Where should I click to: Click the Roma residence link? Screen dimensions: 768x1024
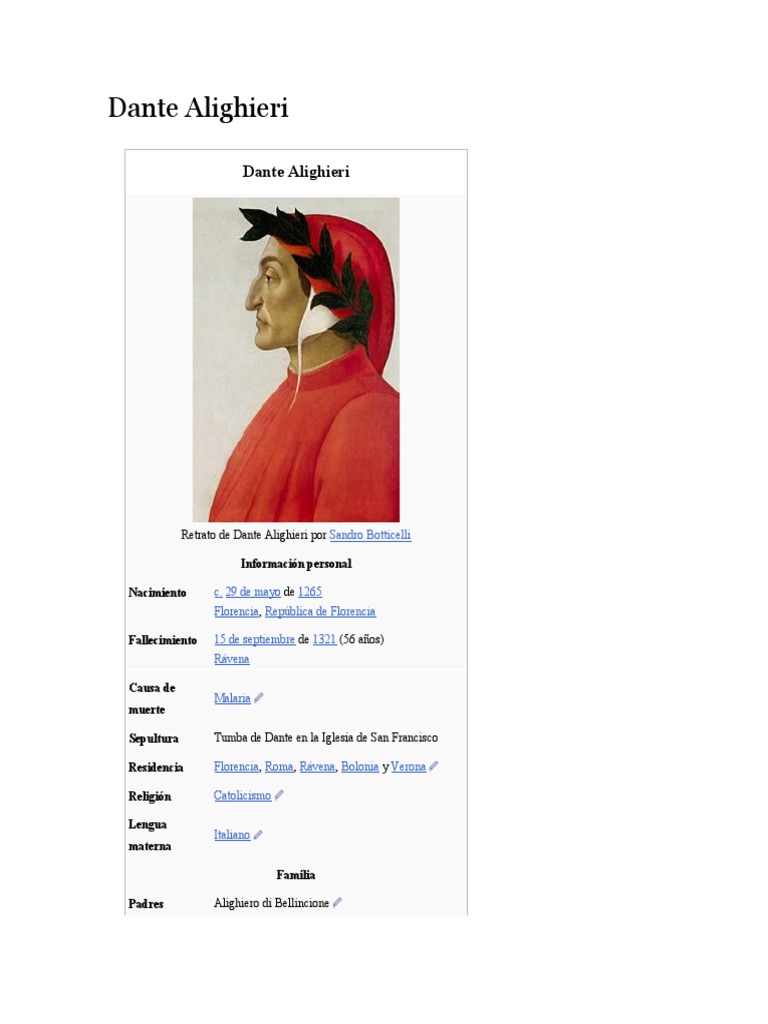point(279,767)
